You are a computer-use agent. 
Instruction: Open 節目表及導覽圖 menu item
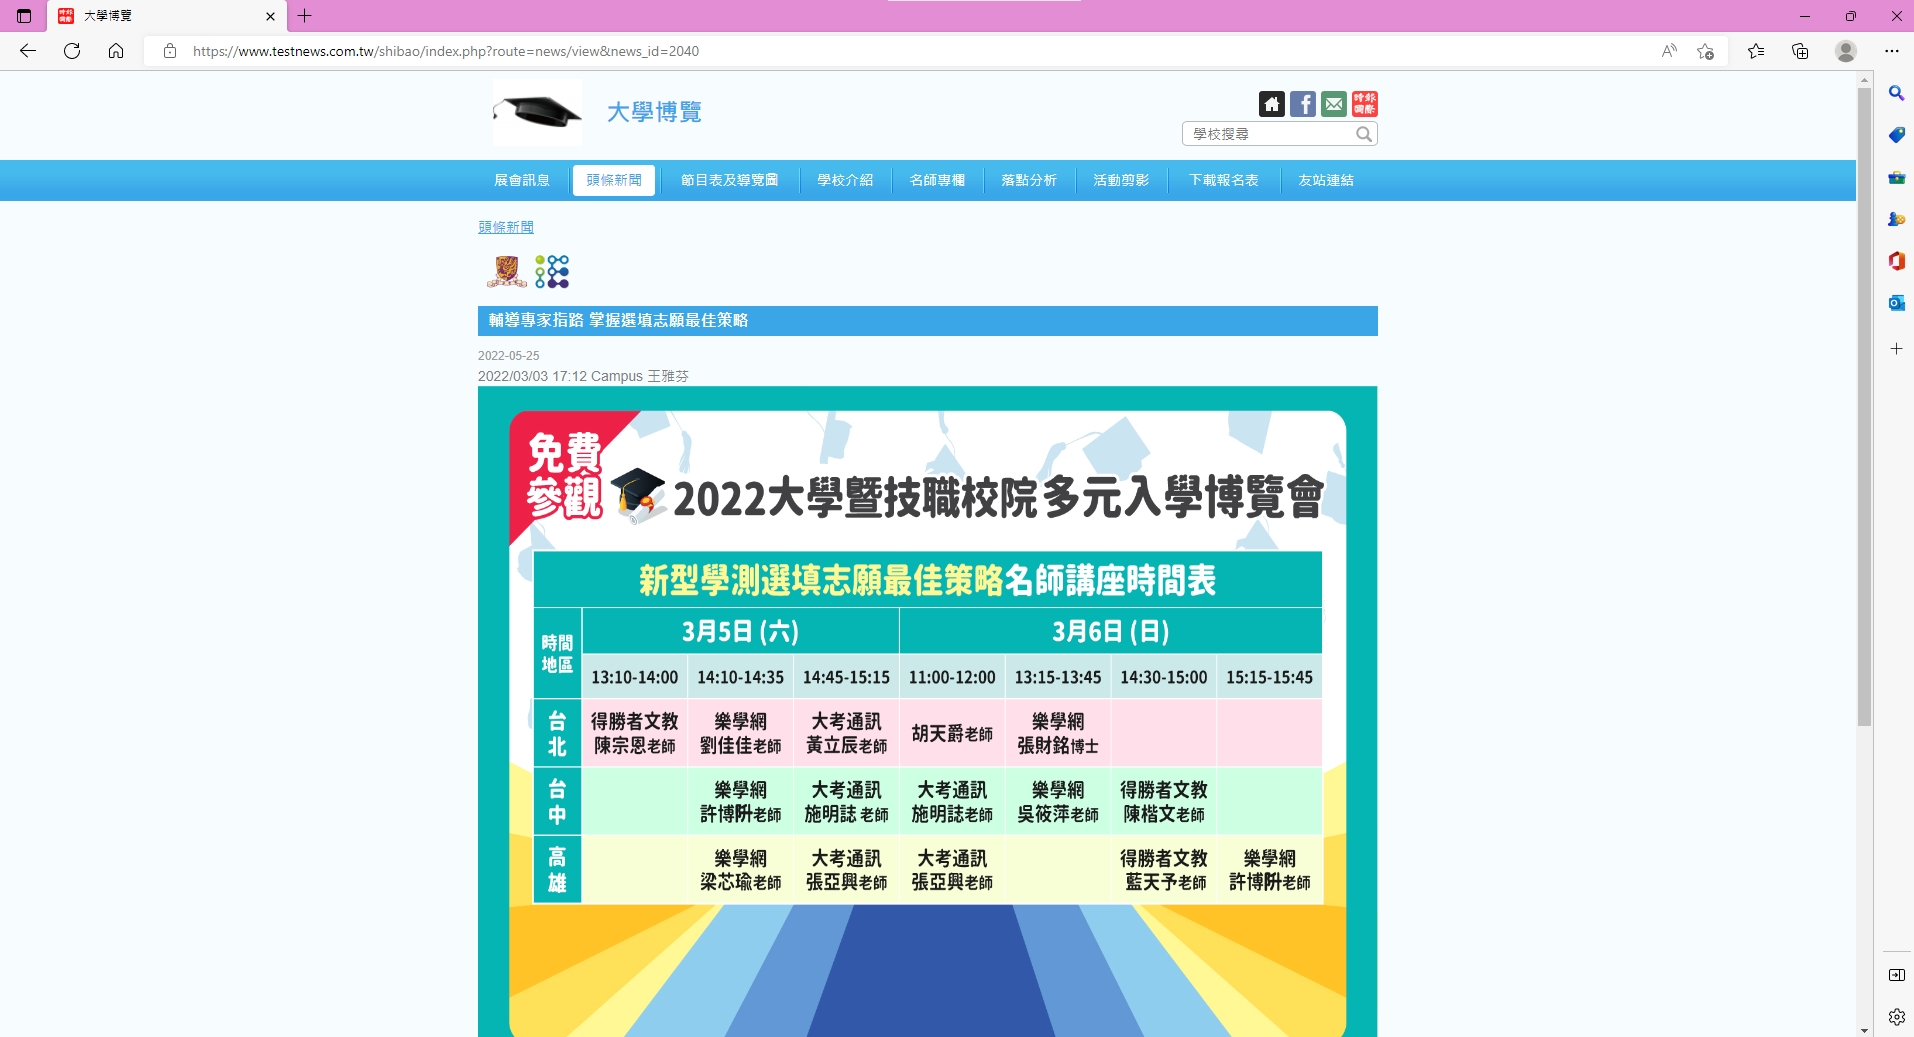(730, 180)
